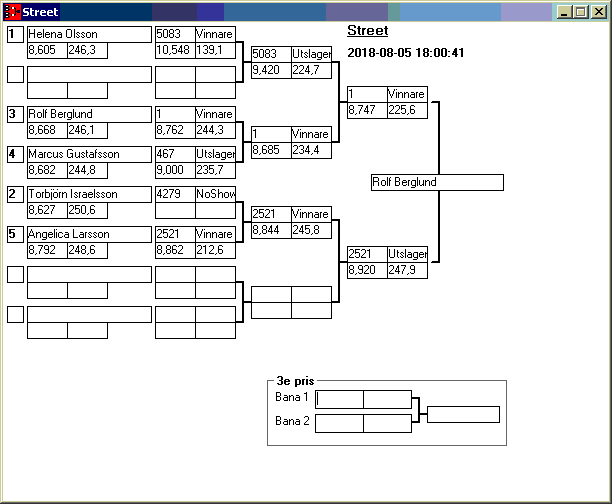Select the 3e pris winner result box
The width and height of the screenshot is (612, 504).
point(463,414)
